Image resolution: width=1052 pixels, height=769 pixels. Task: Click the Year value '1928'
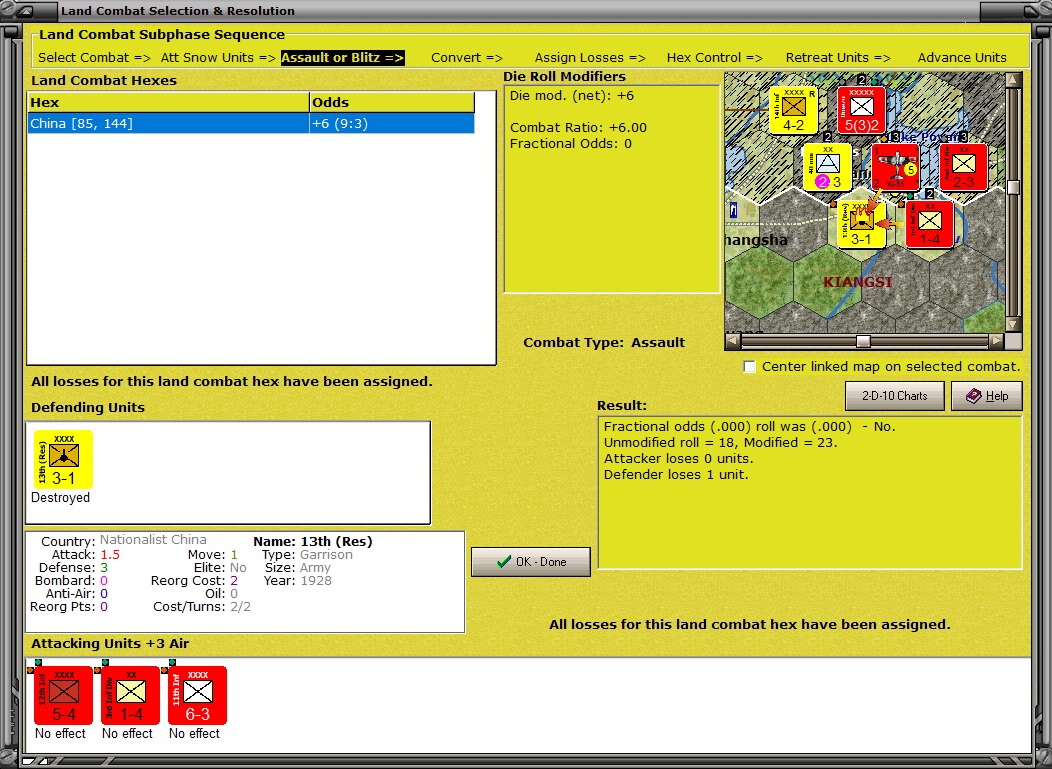click(316, 580)
